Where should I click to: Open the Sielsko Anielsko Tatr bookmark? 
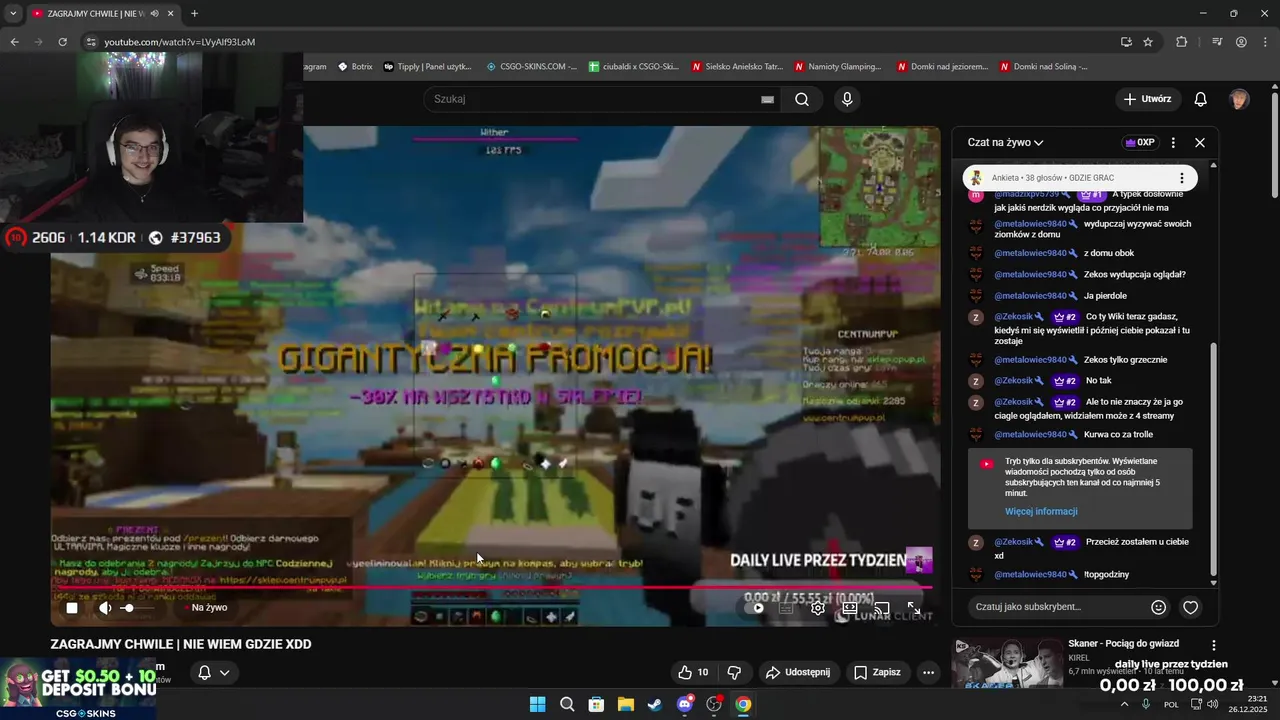(x=737, y=67)
